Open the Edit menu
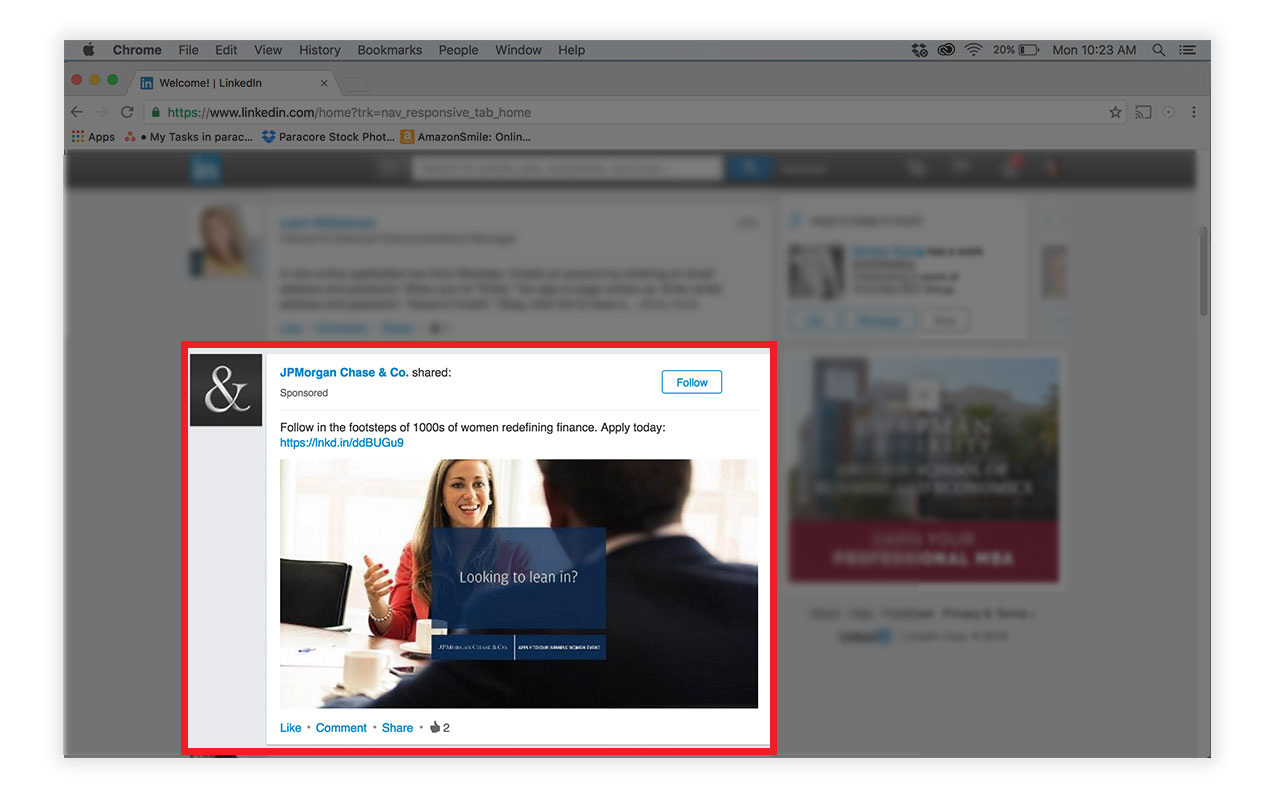The height and width of the screenshot is (798, 1275). click(x=226, y=50)
